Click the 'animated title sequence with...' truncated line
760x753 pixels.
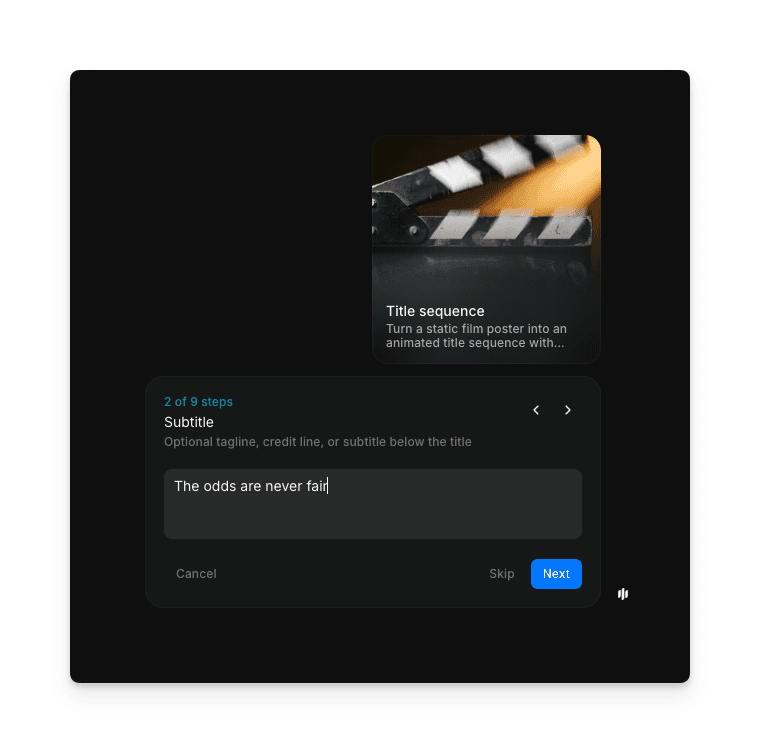pyautogui.click(x=474, y=343)
